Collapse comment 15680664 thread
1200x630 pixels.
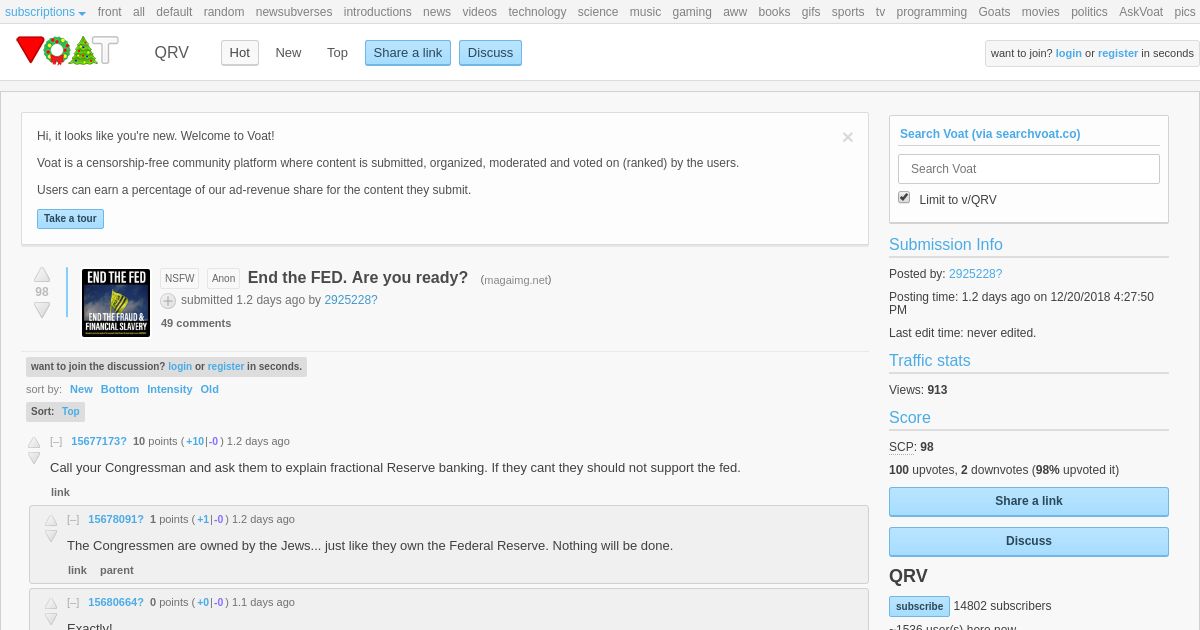click(73, 602)
